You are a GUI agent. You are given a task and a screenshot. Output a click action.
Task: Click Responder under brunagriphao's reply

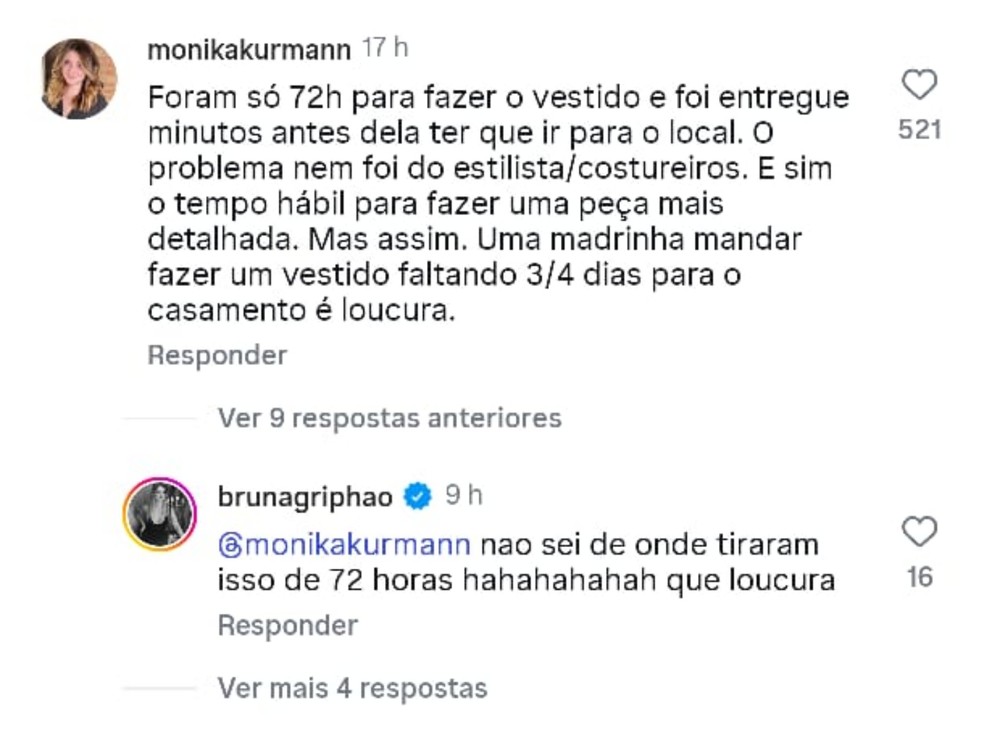[288, 625]
